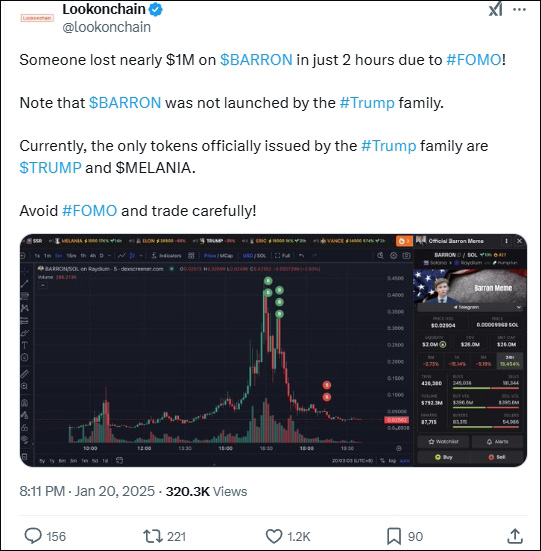Image resolution: width=541 pixels, height=551 pixels.
Task: Click the Barron Meme banner in image
Action: pyautogui.click(x=470, y=286)
